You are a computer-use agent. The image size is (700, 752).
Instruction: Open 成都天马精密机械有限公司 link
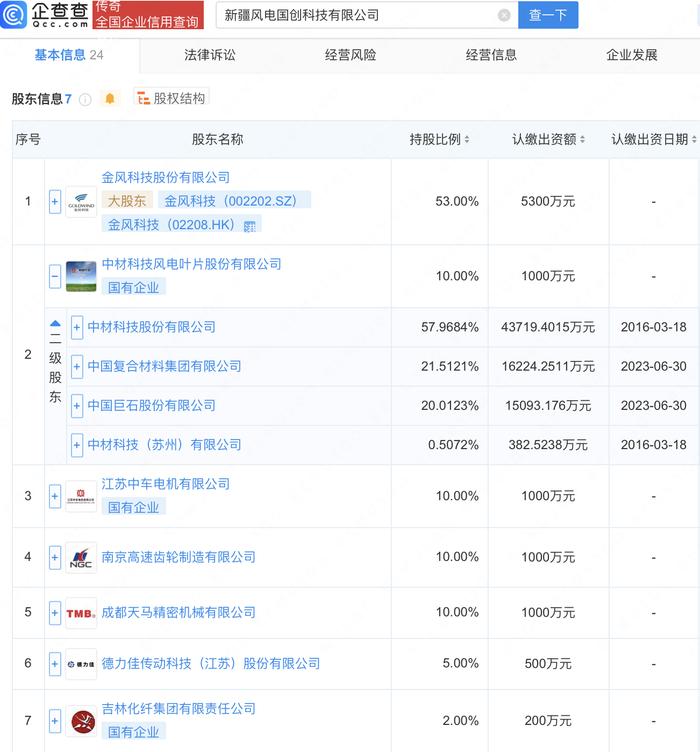(178, 613)
